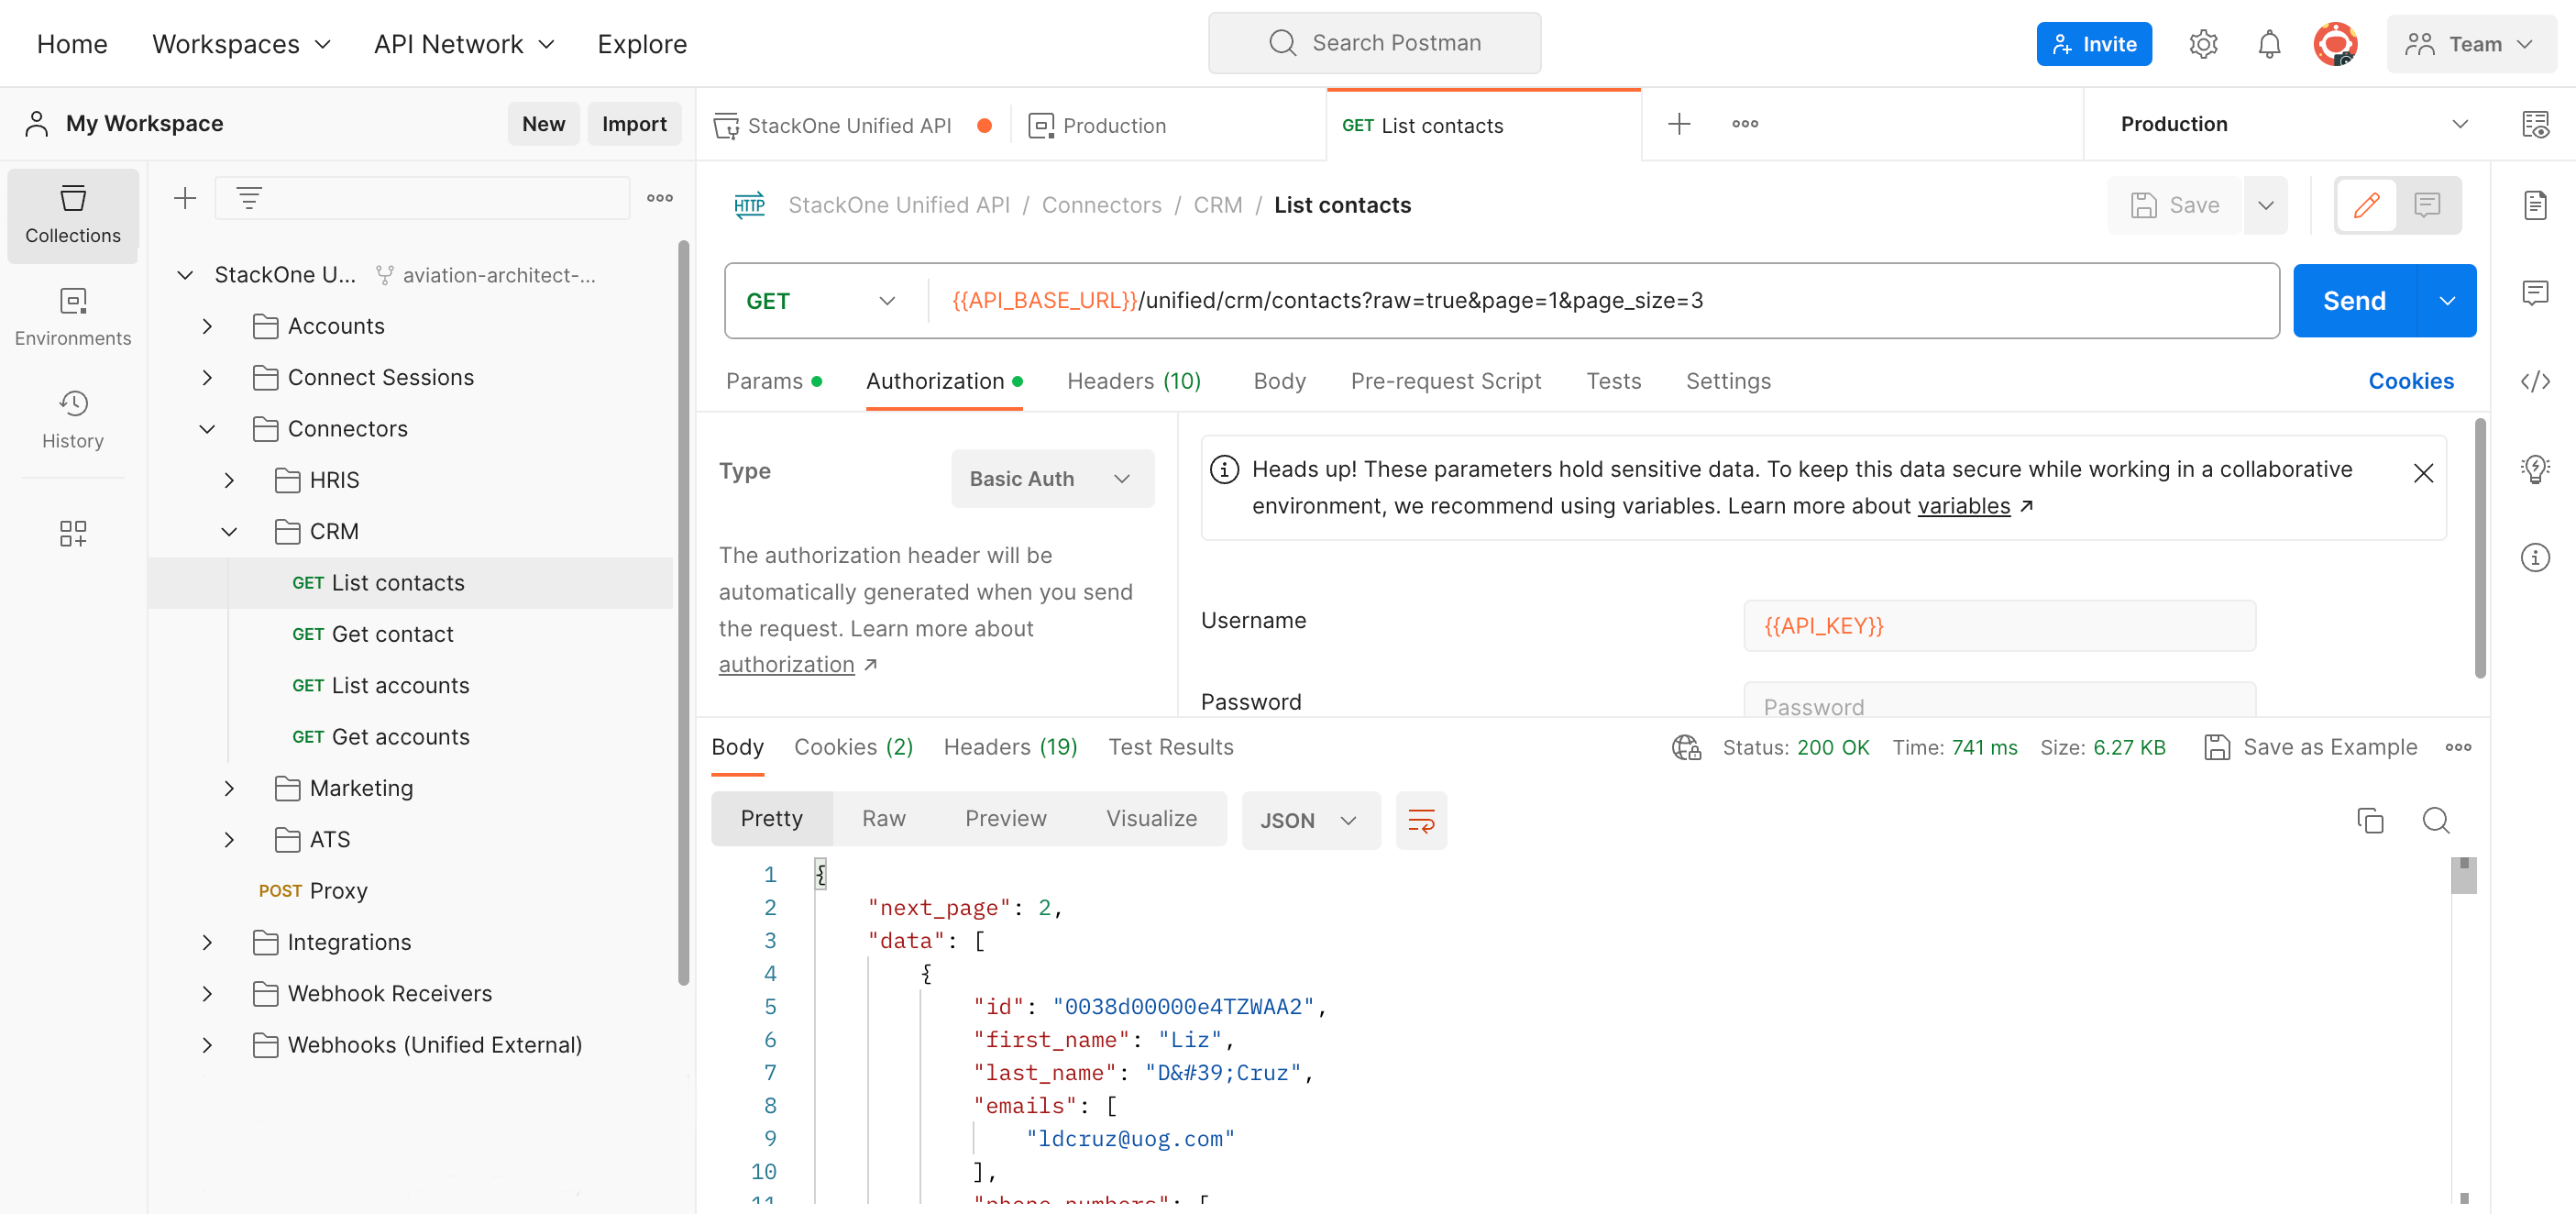Viewport: 2576px width, 1214px height.
Task: Dismiss the Heads up sensitive data notice
Action: point(2423,473)
